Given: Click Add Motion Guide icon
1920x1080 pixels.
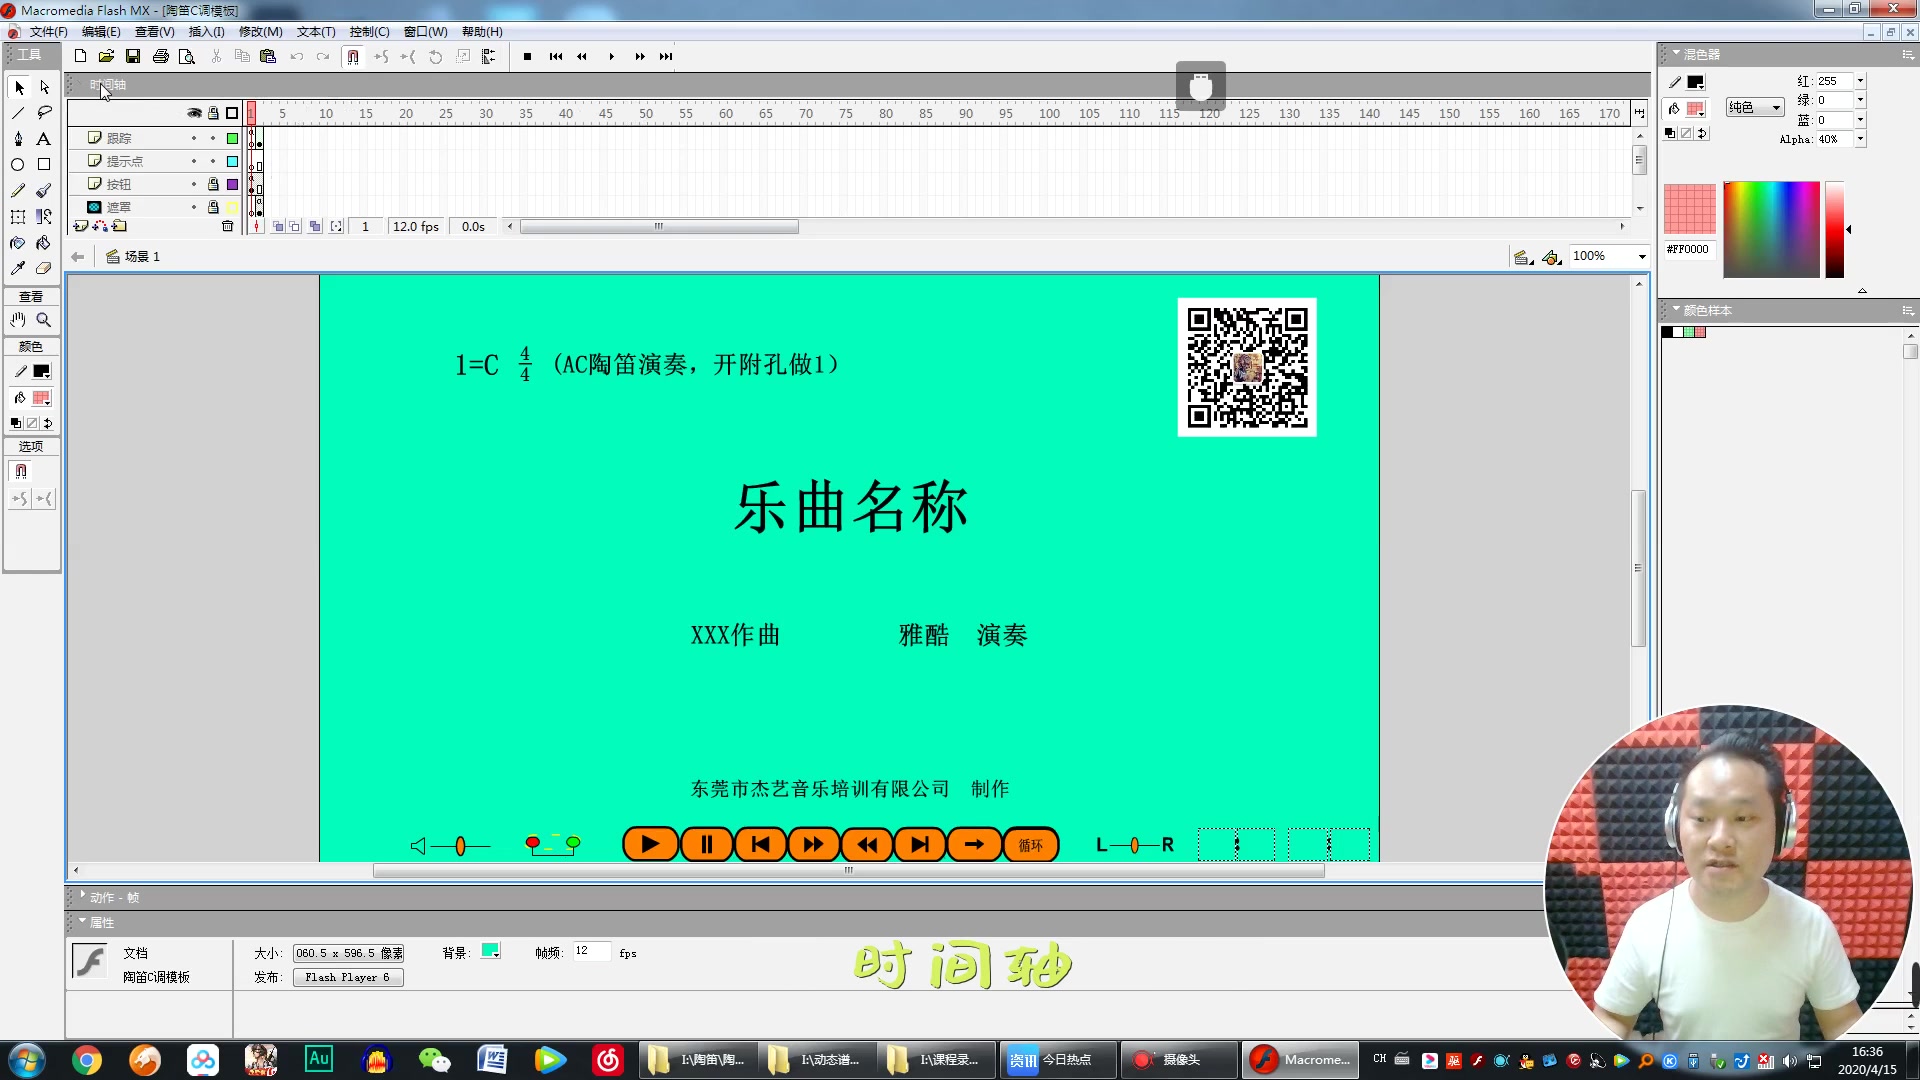Looking at the screenshot, I should tap(100, 227).
